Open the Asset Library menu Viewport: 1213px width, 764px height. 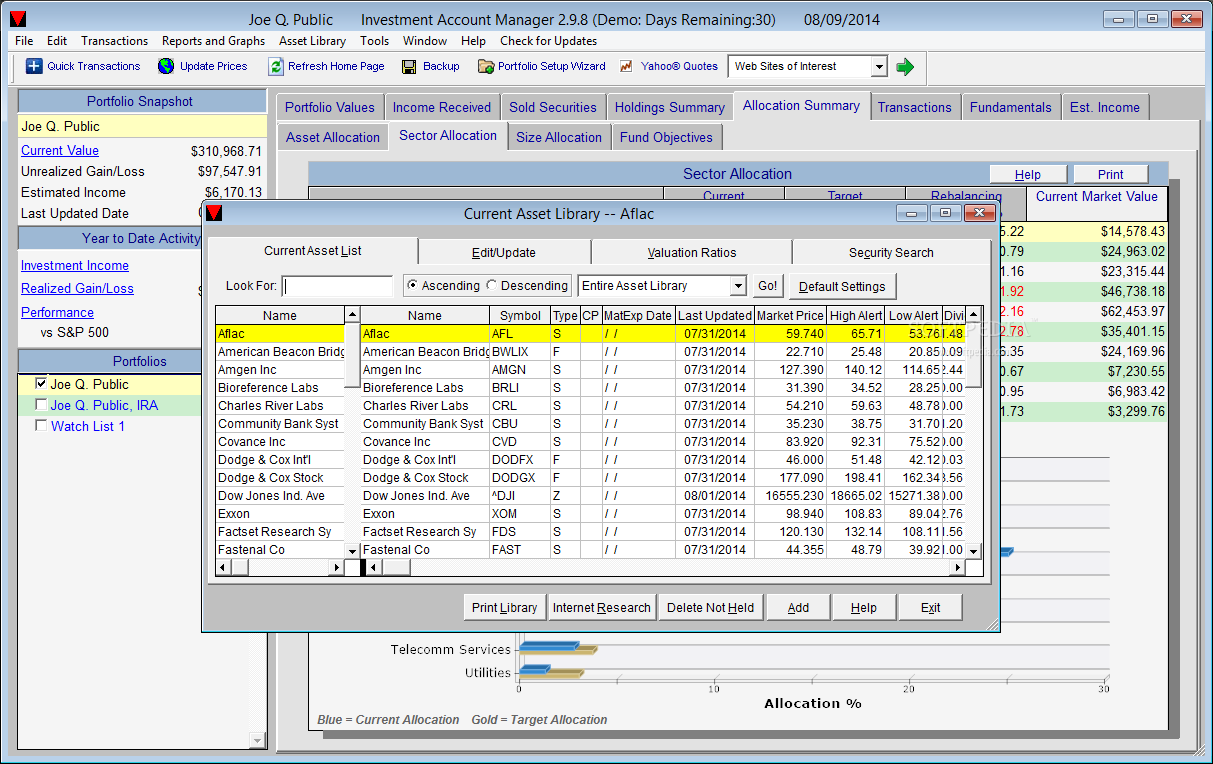[x=312, y=41]
